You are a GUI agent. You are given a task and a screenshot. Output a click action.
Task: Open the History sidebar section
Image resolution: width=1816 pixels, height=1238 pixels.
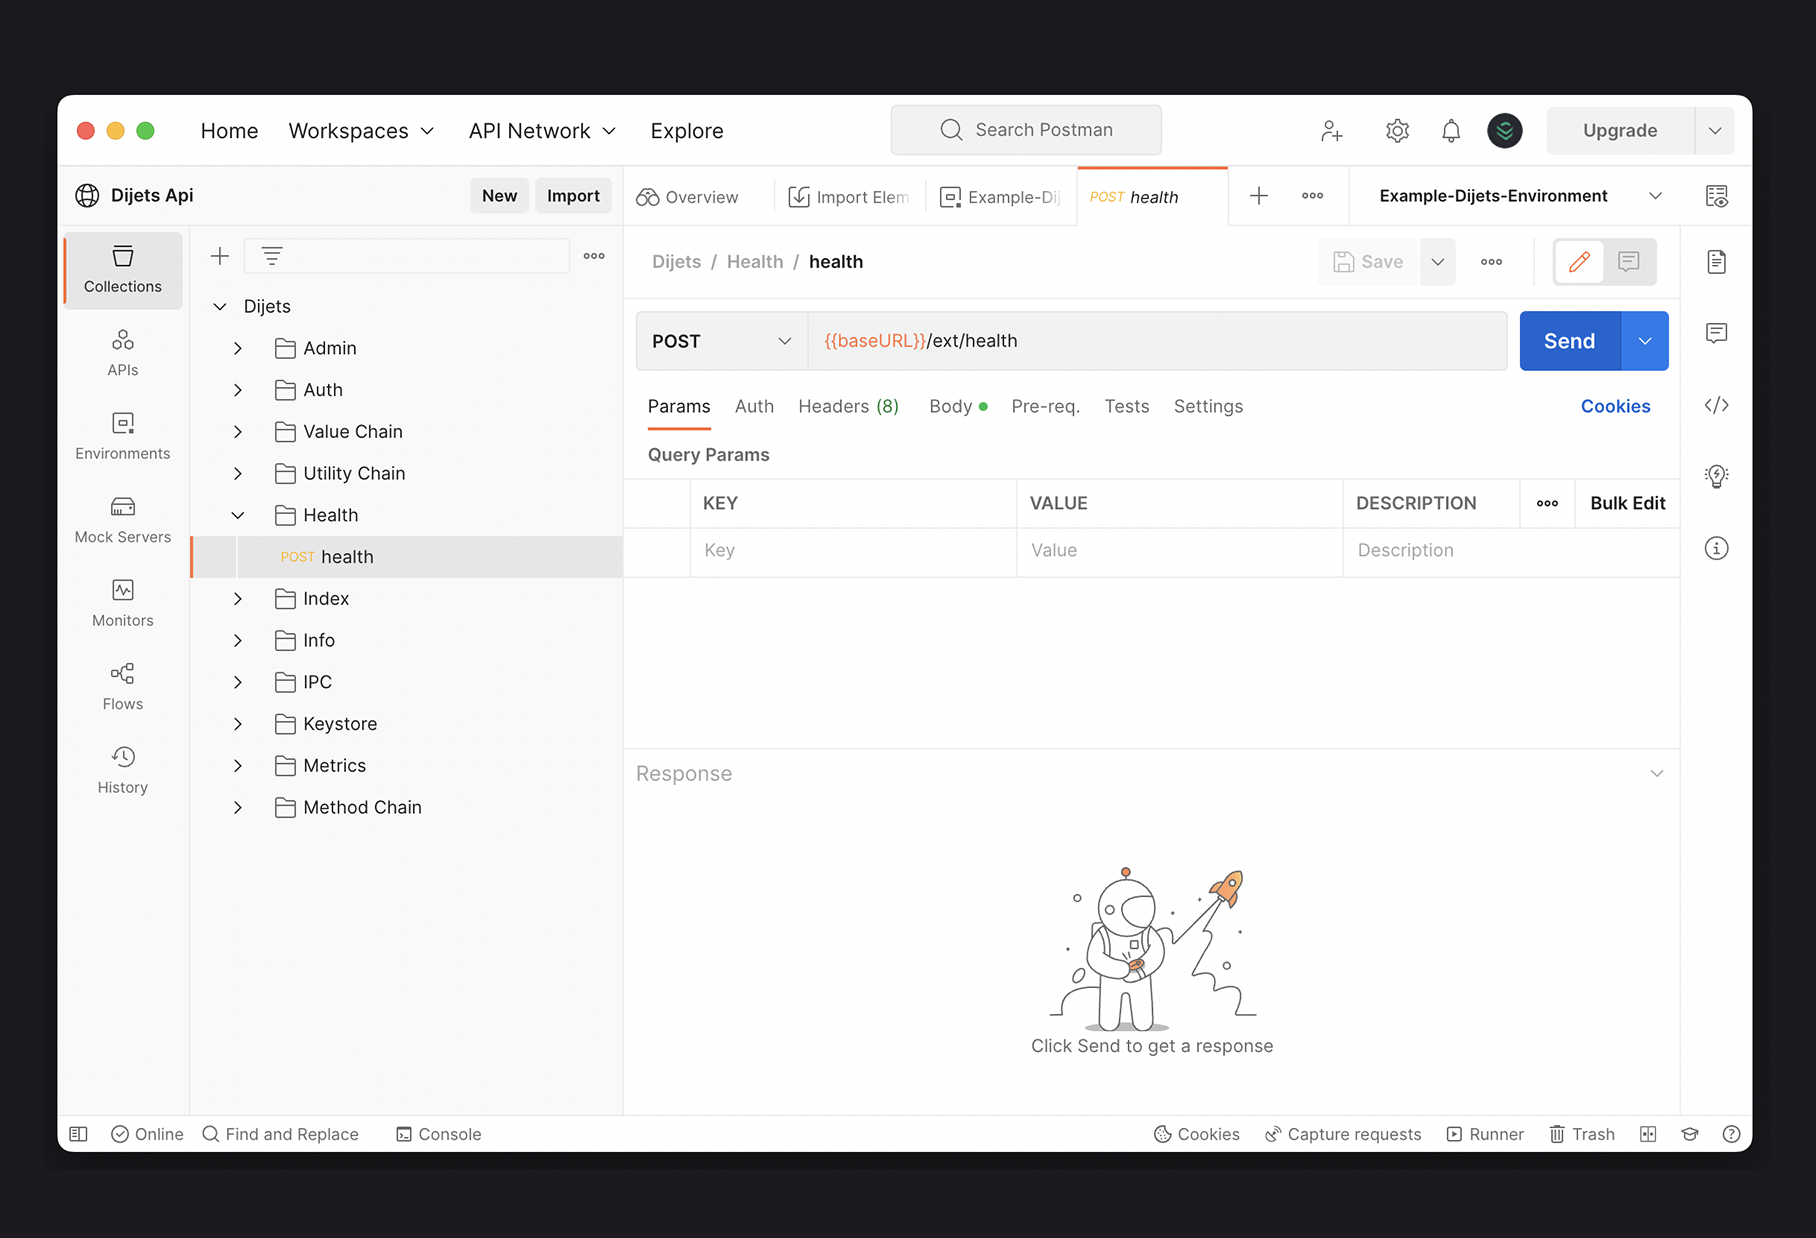(x=122, y=770)
